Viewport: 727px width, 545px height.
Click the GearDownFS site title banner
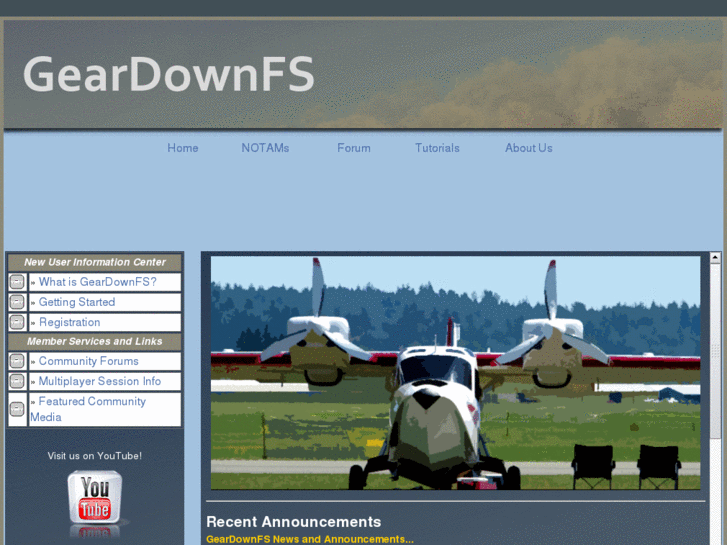[x=169, y=74]
